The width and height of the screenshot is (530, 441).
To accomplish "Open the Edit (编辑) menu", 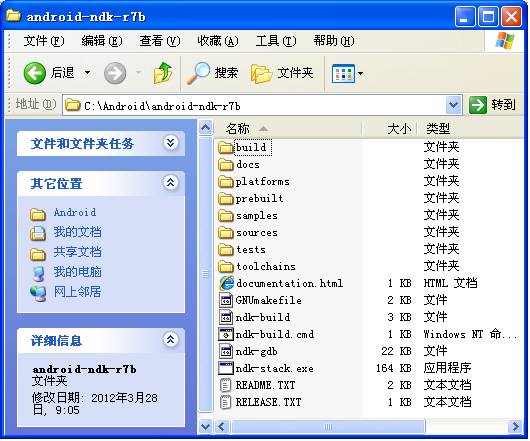I will [102, 41].
